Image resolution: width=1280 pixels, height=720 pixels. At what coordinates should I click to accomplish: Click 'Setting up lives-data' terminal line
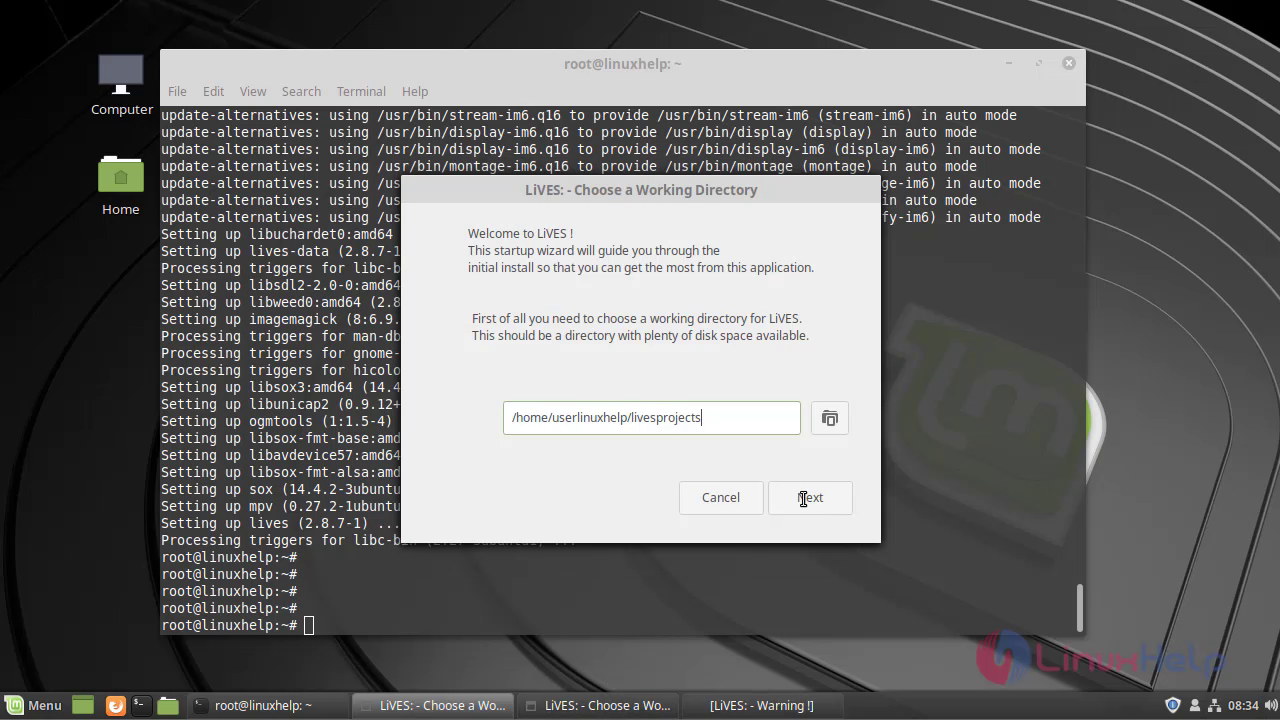(281, 251)
